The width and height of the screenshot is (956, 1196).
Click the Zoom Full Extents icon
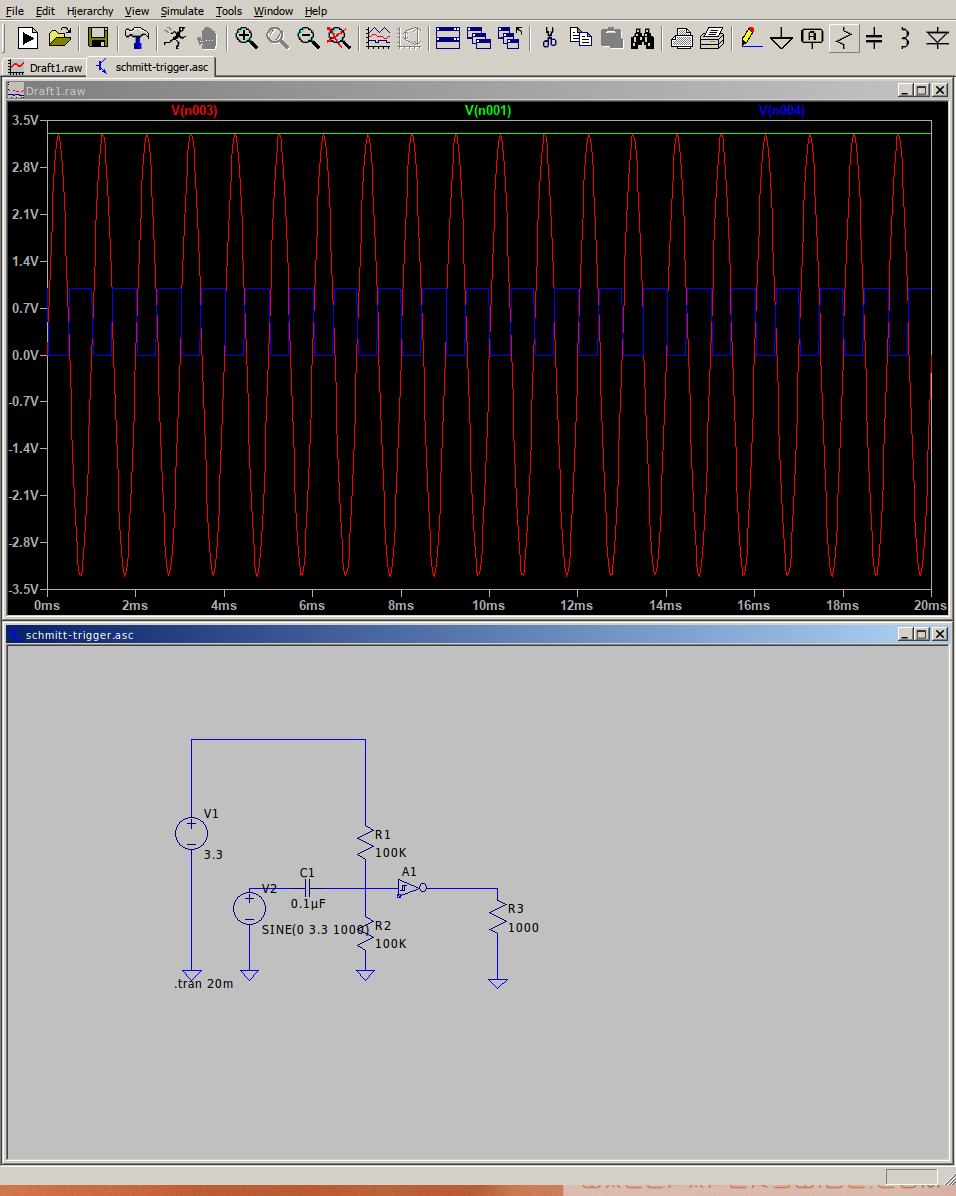coord(338,37)
